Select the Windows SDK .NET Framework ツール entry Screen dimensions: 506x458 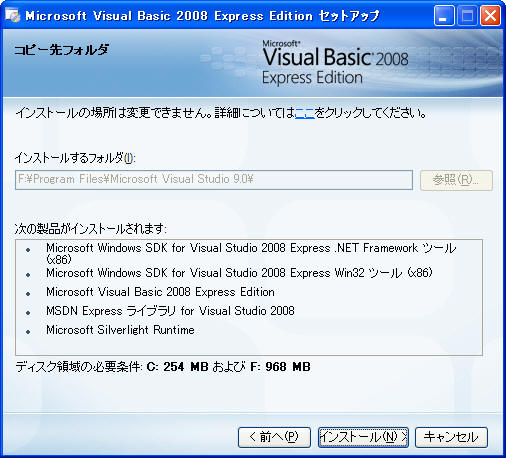click(x=251, y=253)
